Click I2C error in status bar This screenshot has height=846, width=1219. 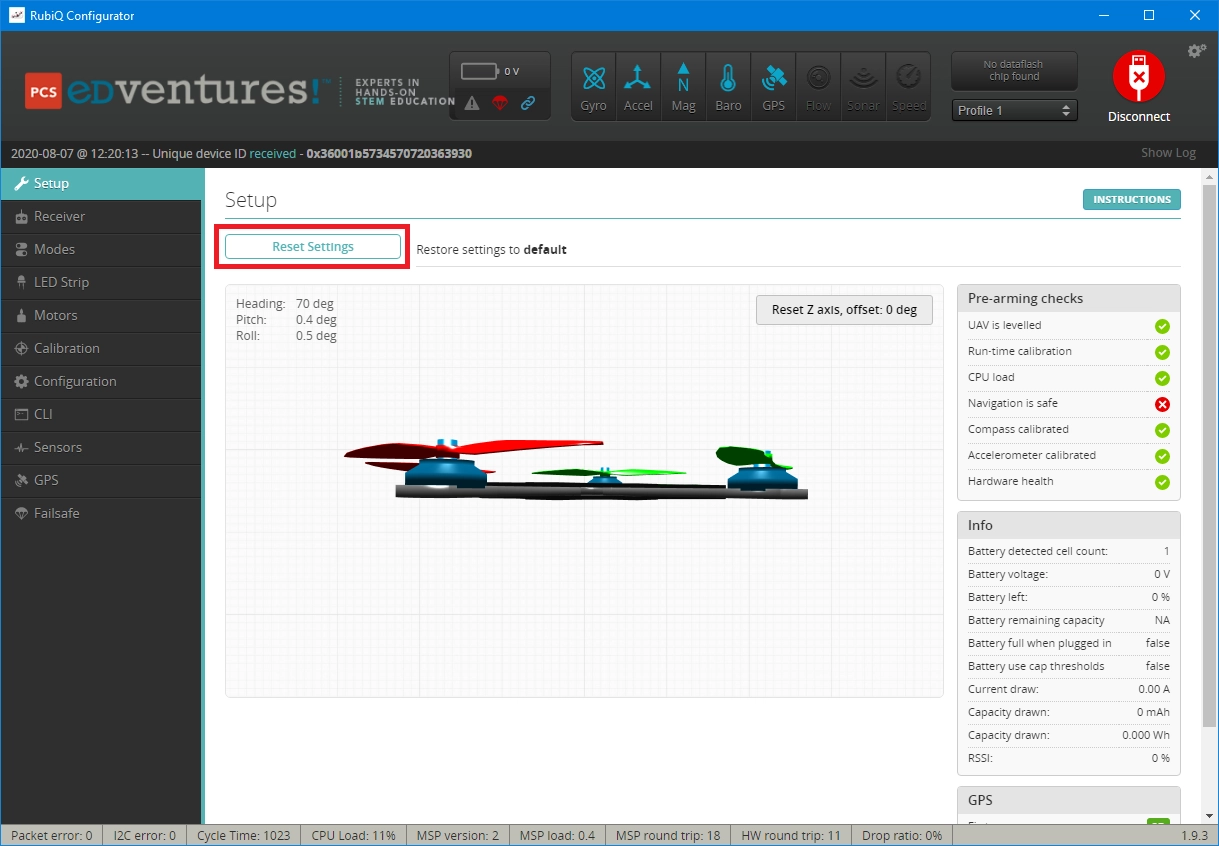click(x=144, y=835)
